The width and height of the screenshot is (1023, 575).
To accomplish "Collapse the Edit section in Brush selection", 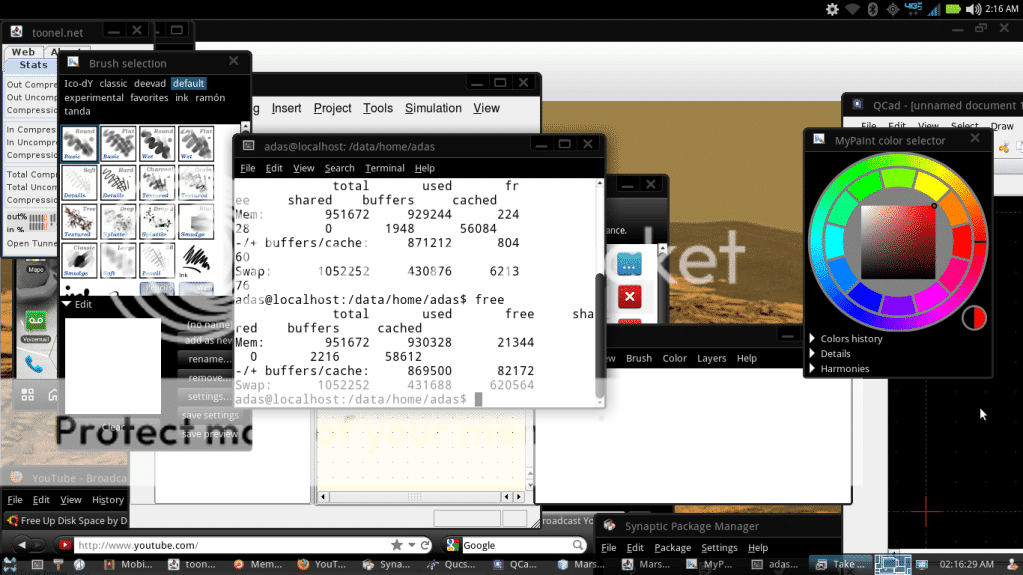I will point(67,304).
